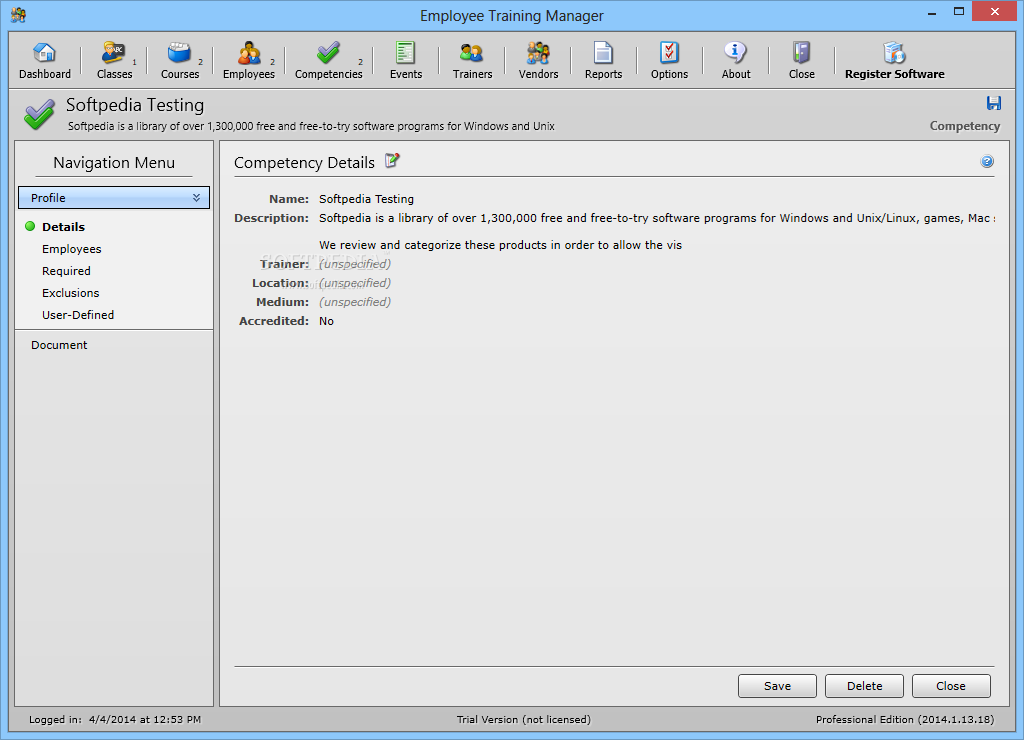Screen dimensions: 1024x740
Task: Open the Options settings
Action: tap(669, 61)
